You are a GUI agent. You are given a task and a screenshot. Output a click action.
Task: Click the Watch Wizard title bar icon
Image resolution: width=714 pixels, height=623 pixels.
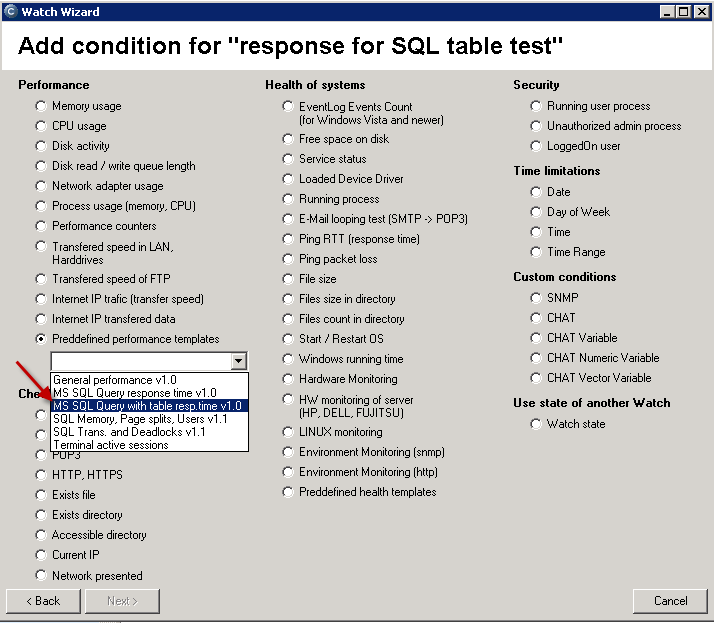10,11
